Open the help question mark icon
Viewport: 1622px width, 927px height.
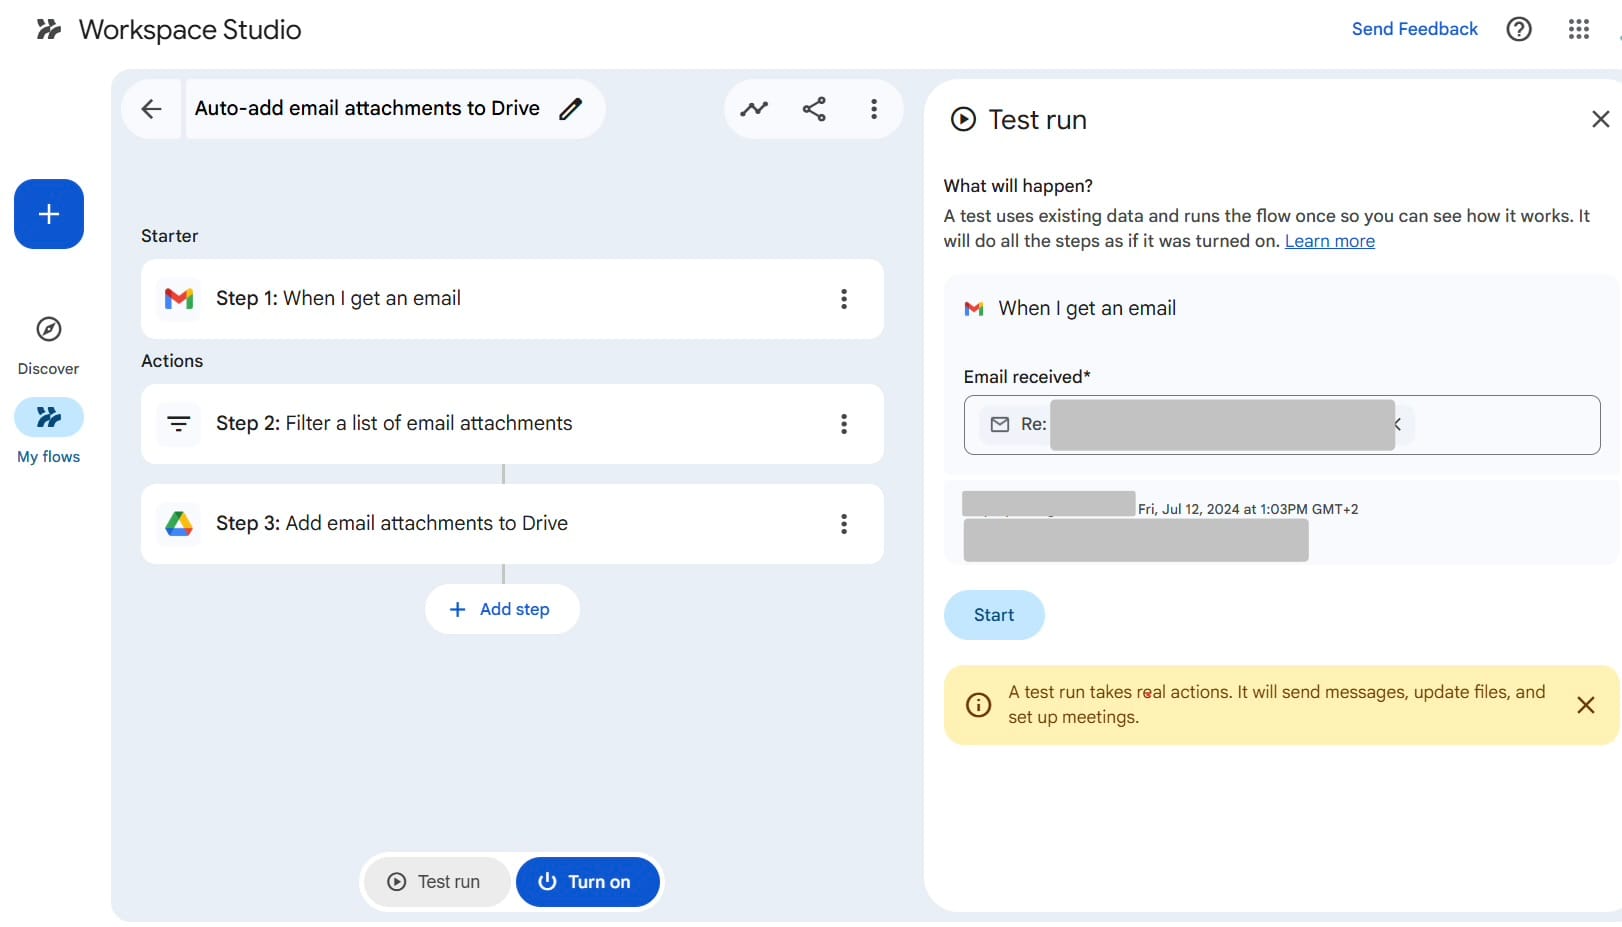pyautogui.click(x=1519, y=29)
